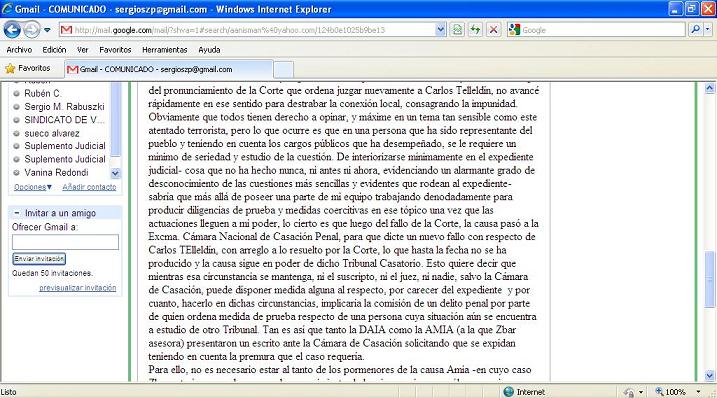Open the previsualizar invitación link

(x=78, y=288)
